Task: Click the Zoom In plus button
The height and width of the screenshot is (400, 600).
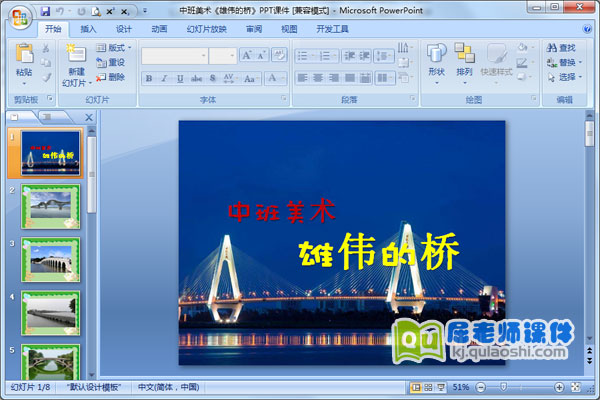Action: point(559,388)
